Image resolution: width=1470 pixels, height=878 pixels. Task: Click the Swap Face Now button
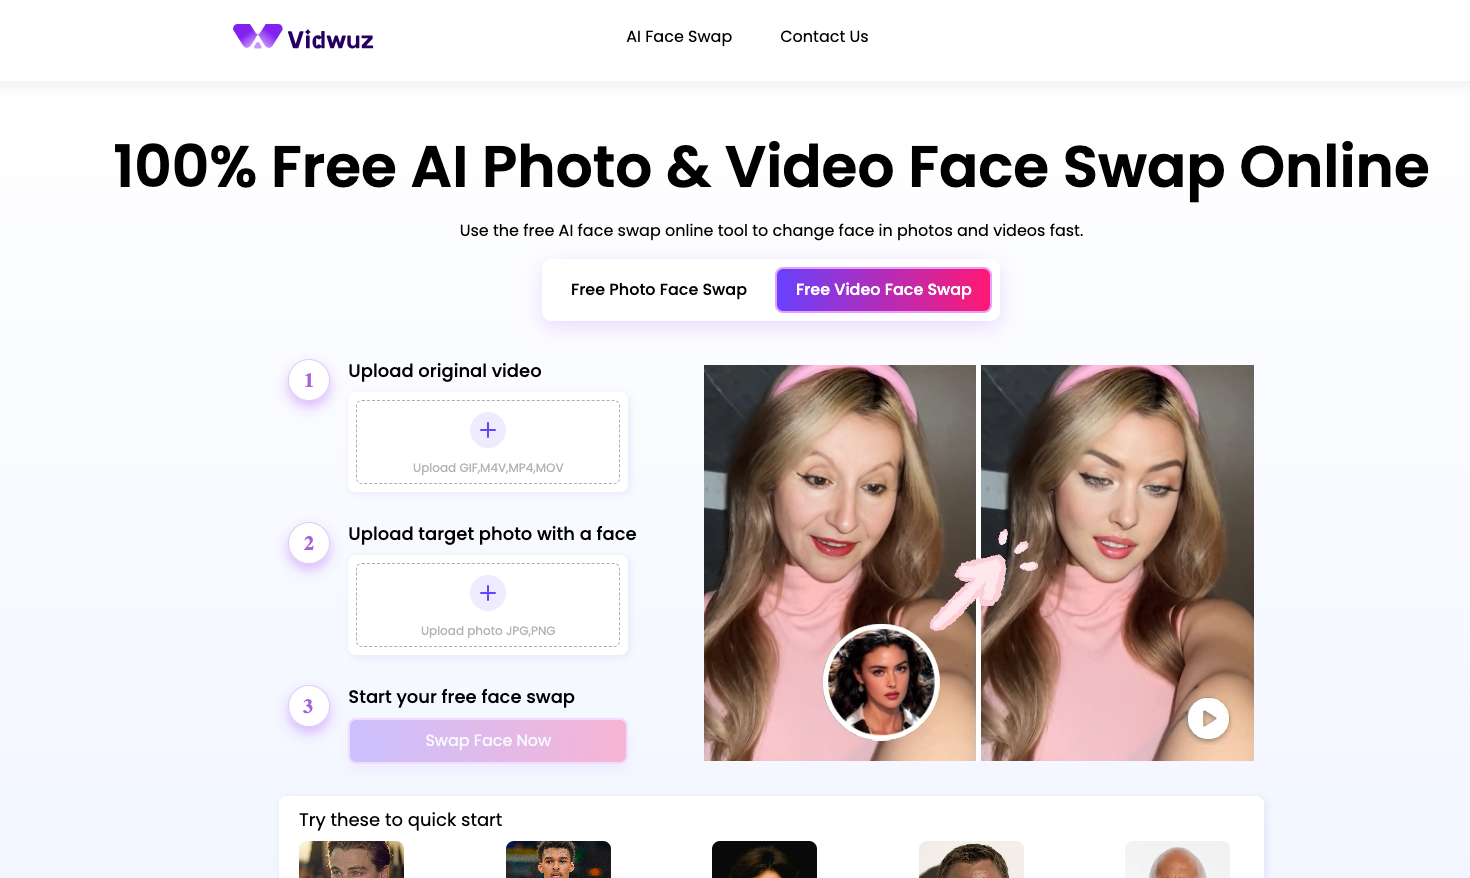(x=488, y=741)
